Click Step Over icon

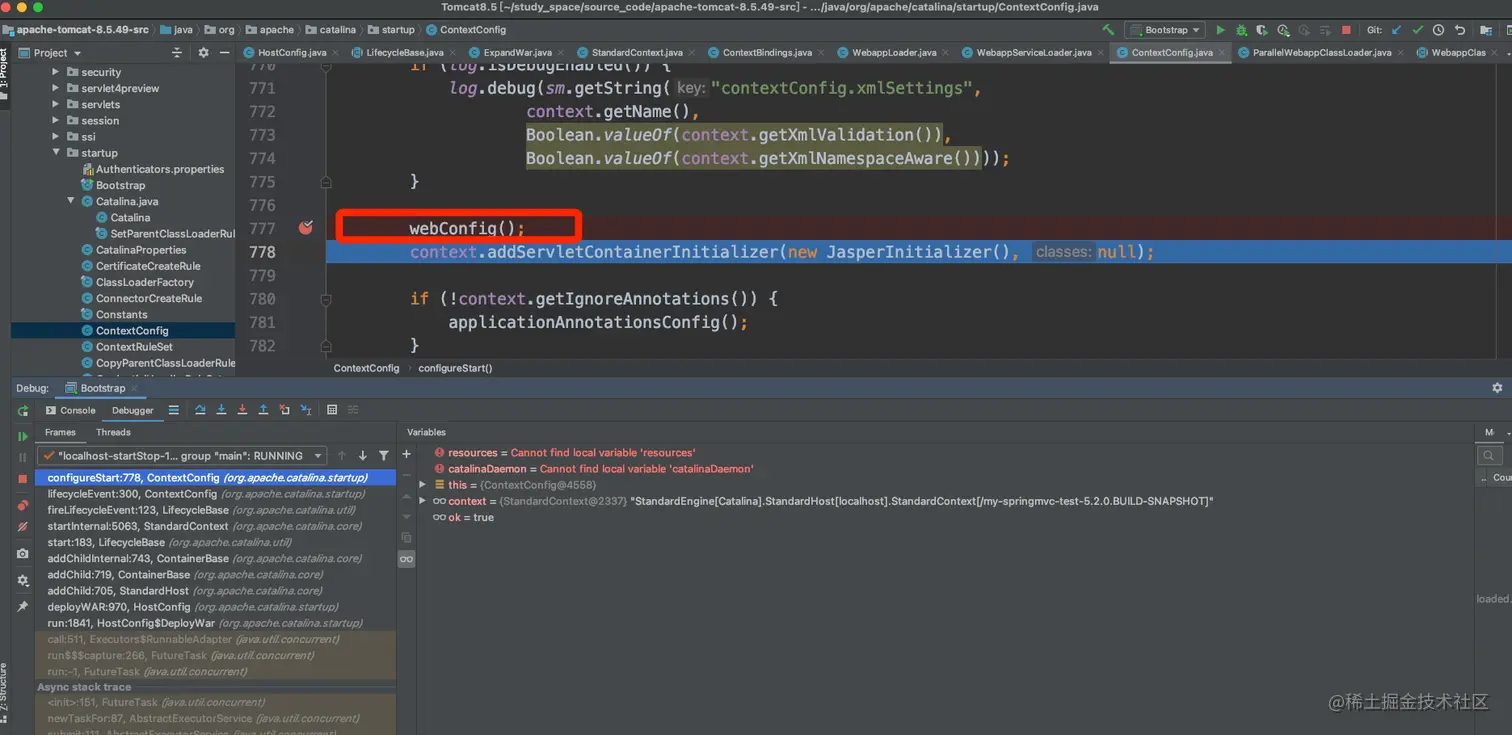coord(200,410)
